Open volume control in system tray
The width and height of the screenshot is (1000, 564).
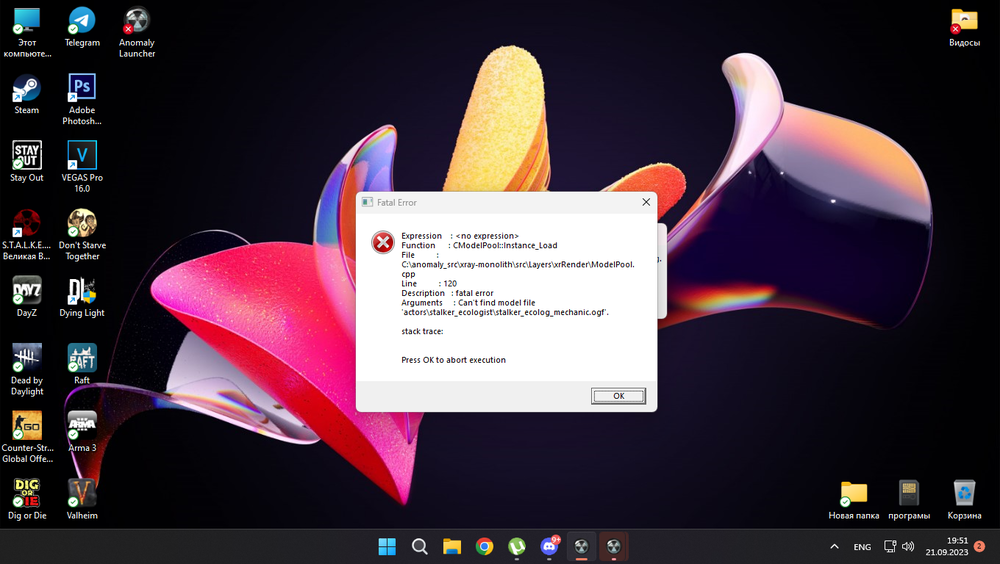[x=908, y=547]
